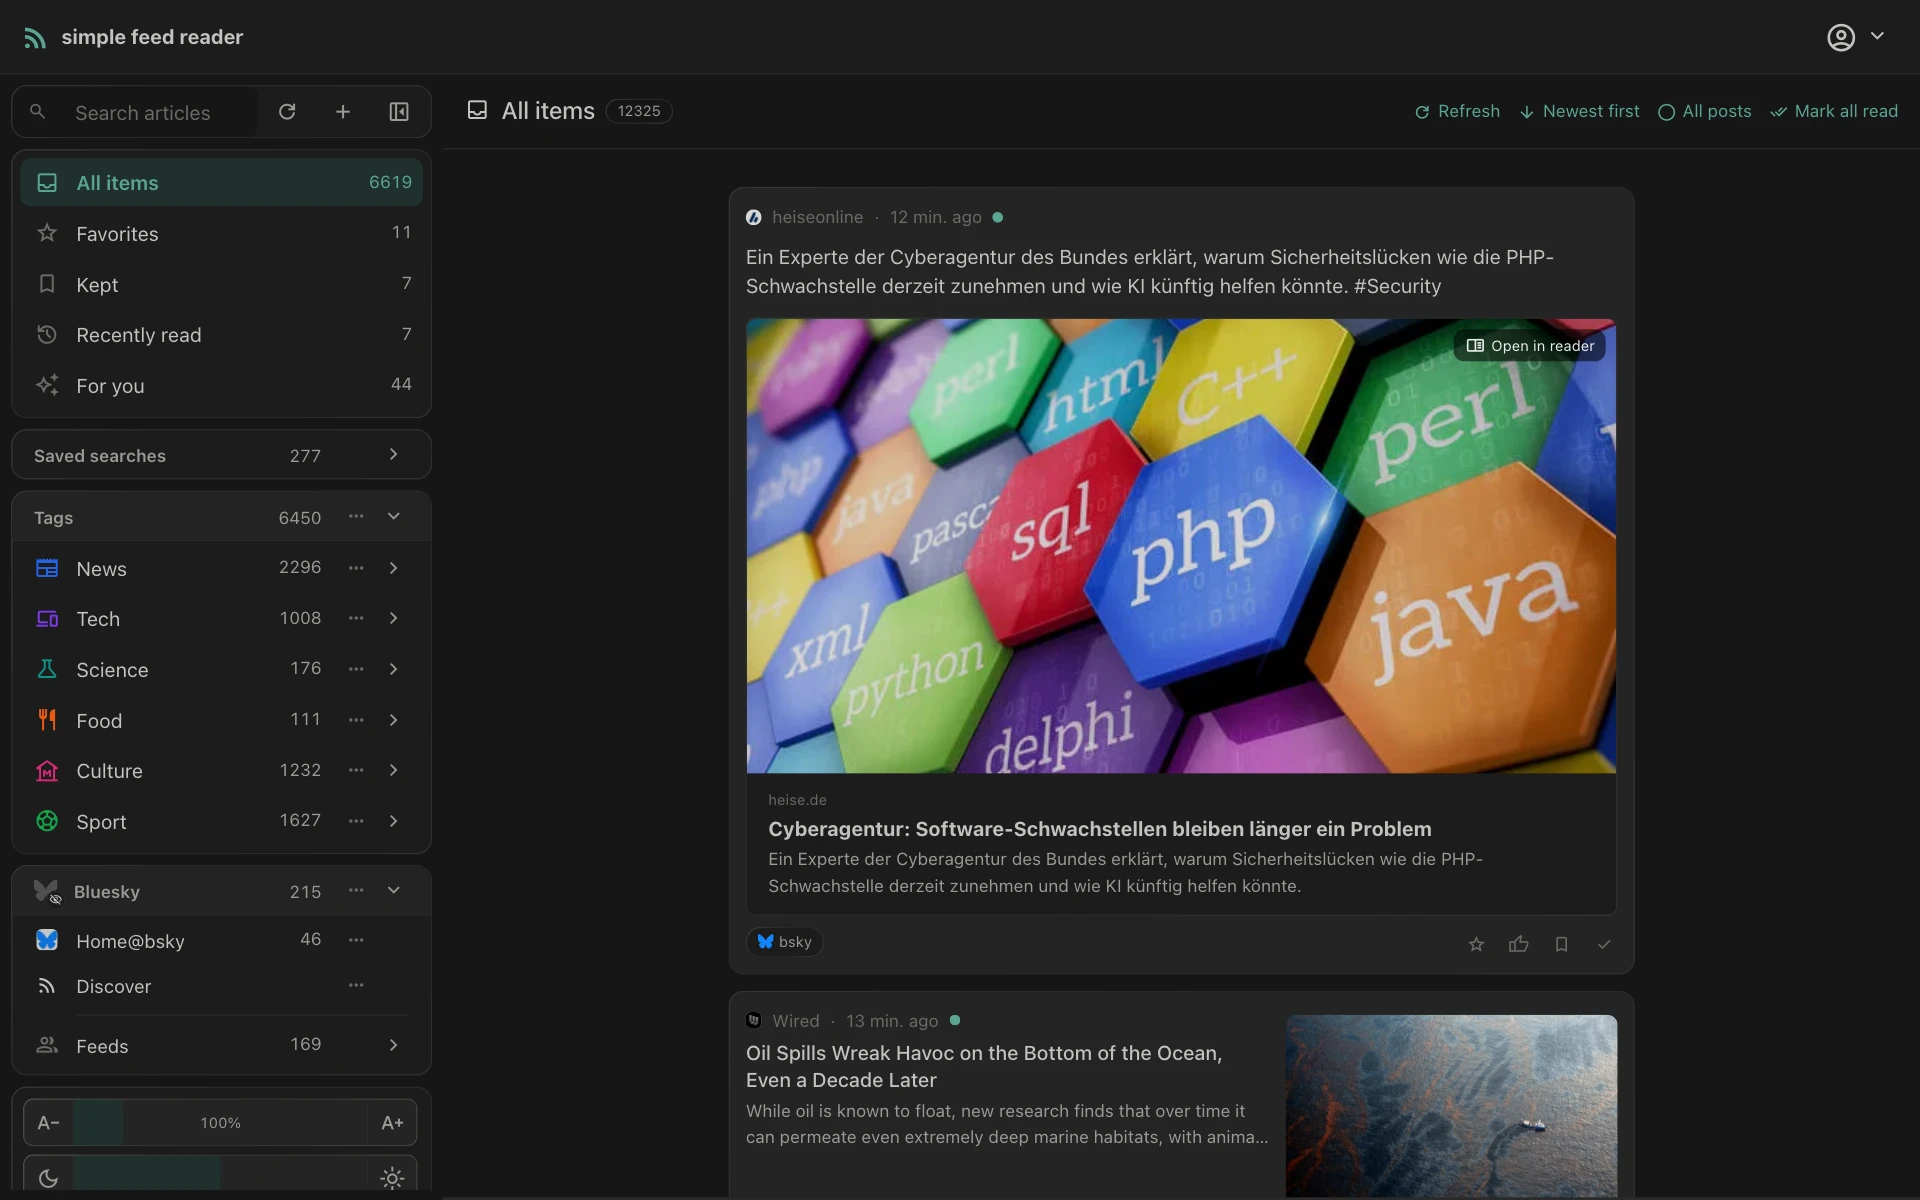Like the heise article with thumbs-up icon

(x=1519, y=944)
